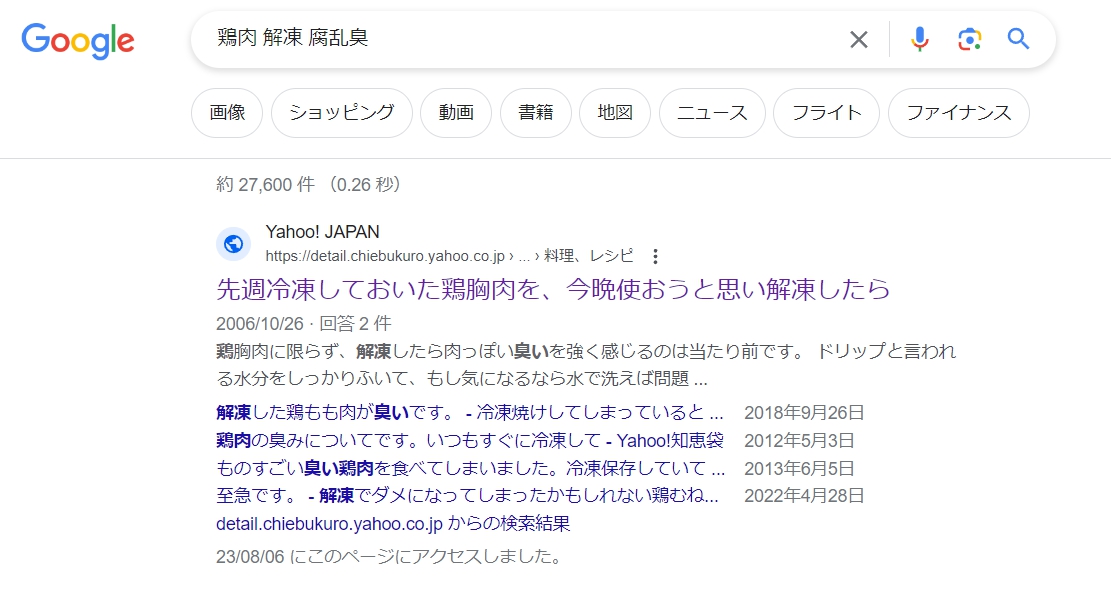Click the snippet text 鶏胸肉に限らず、解凍したら
Image resolution: width=1111 pixels, height=598 pixels.
point(586,365)
